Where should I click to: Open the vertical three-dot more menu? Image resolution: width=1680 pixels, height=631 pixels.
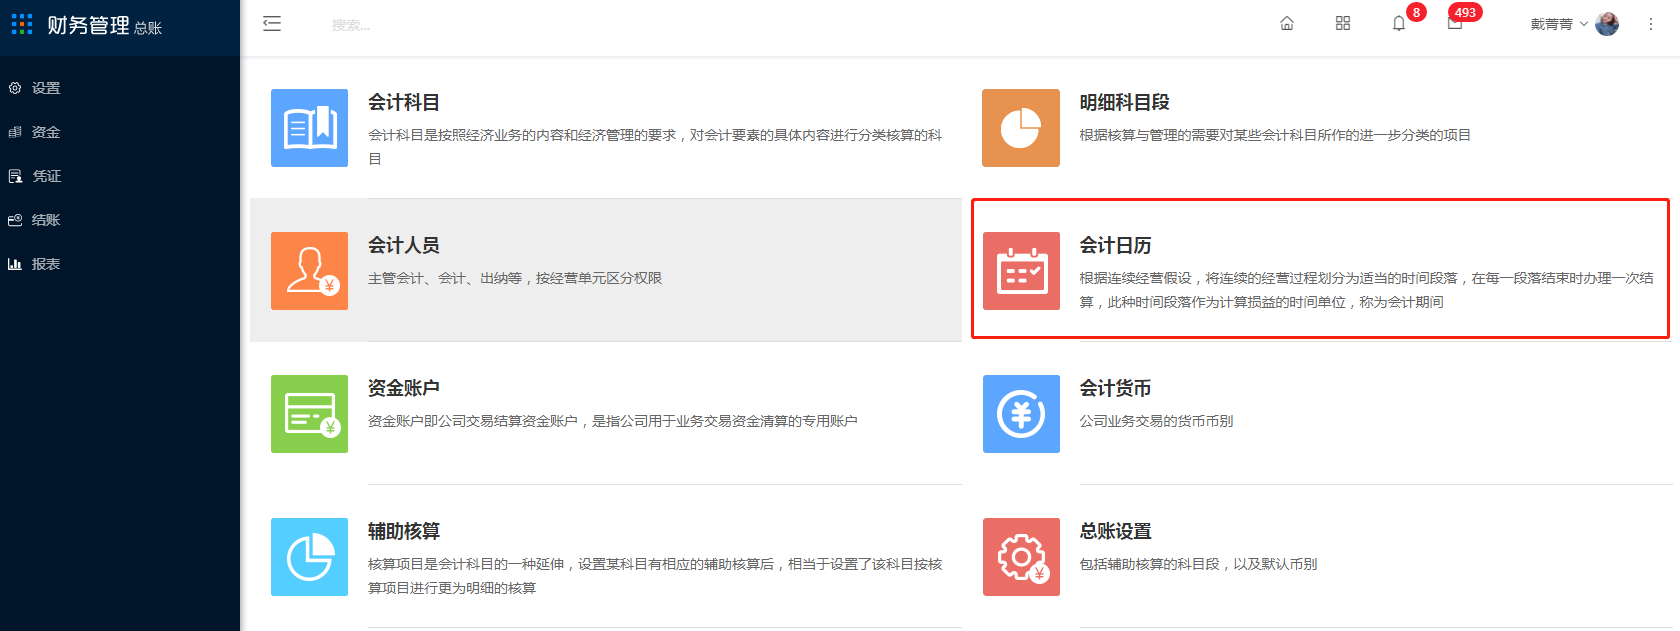tap(1651, 24)
